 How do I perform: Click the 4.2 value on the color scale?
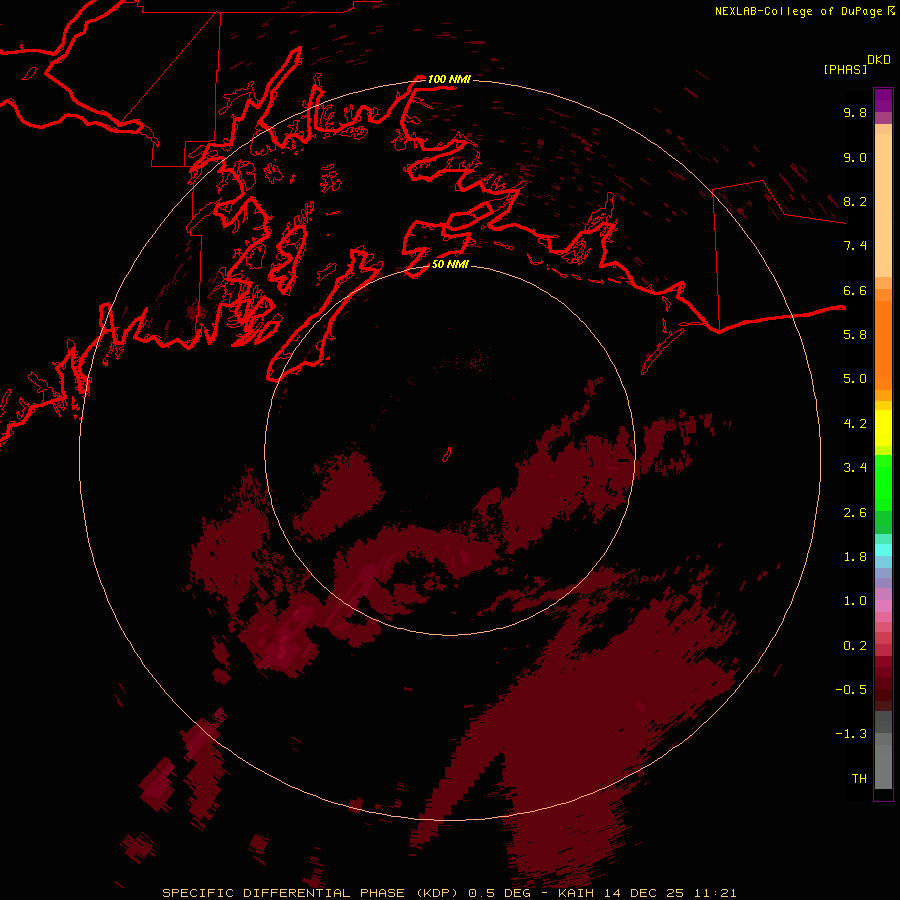click(855, 424)
